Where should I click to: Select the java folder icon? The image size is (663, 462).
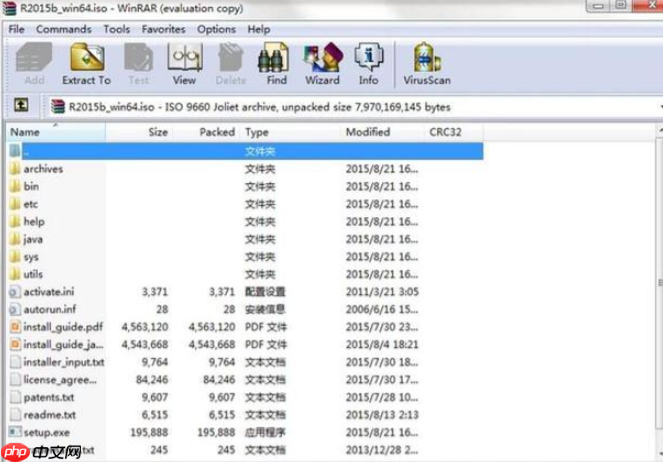coord(15,239)
